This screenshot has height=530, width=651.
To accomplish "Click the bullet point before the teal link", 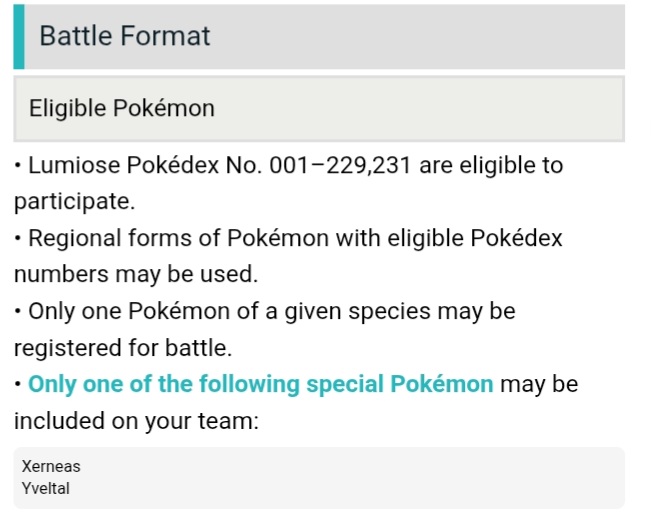I will (19, 384).
